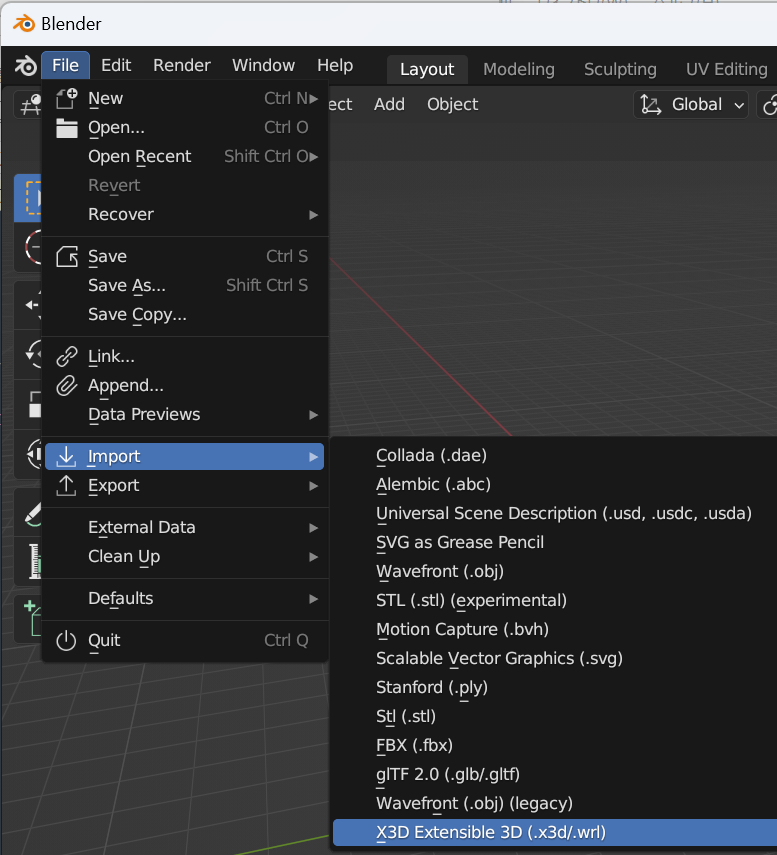The image size is (777, 855).
Task: Select Wavefront (.obj) (legacy) import
Action: 555,803
